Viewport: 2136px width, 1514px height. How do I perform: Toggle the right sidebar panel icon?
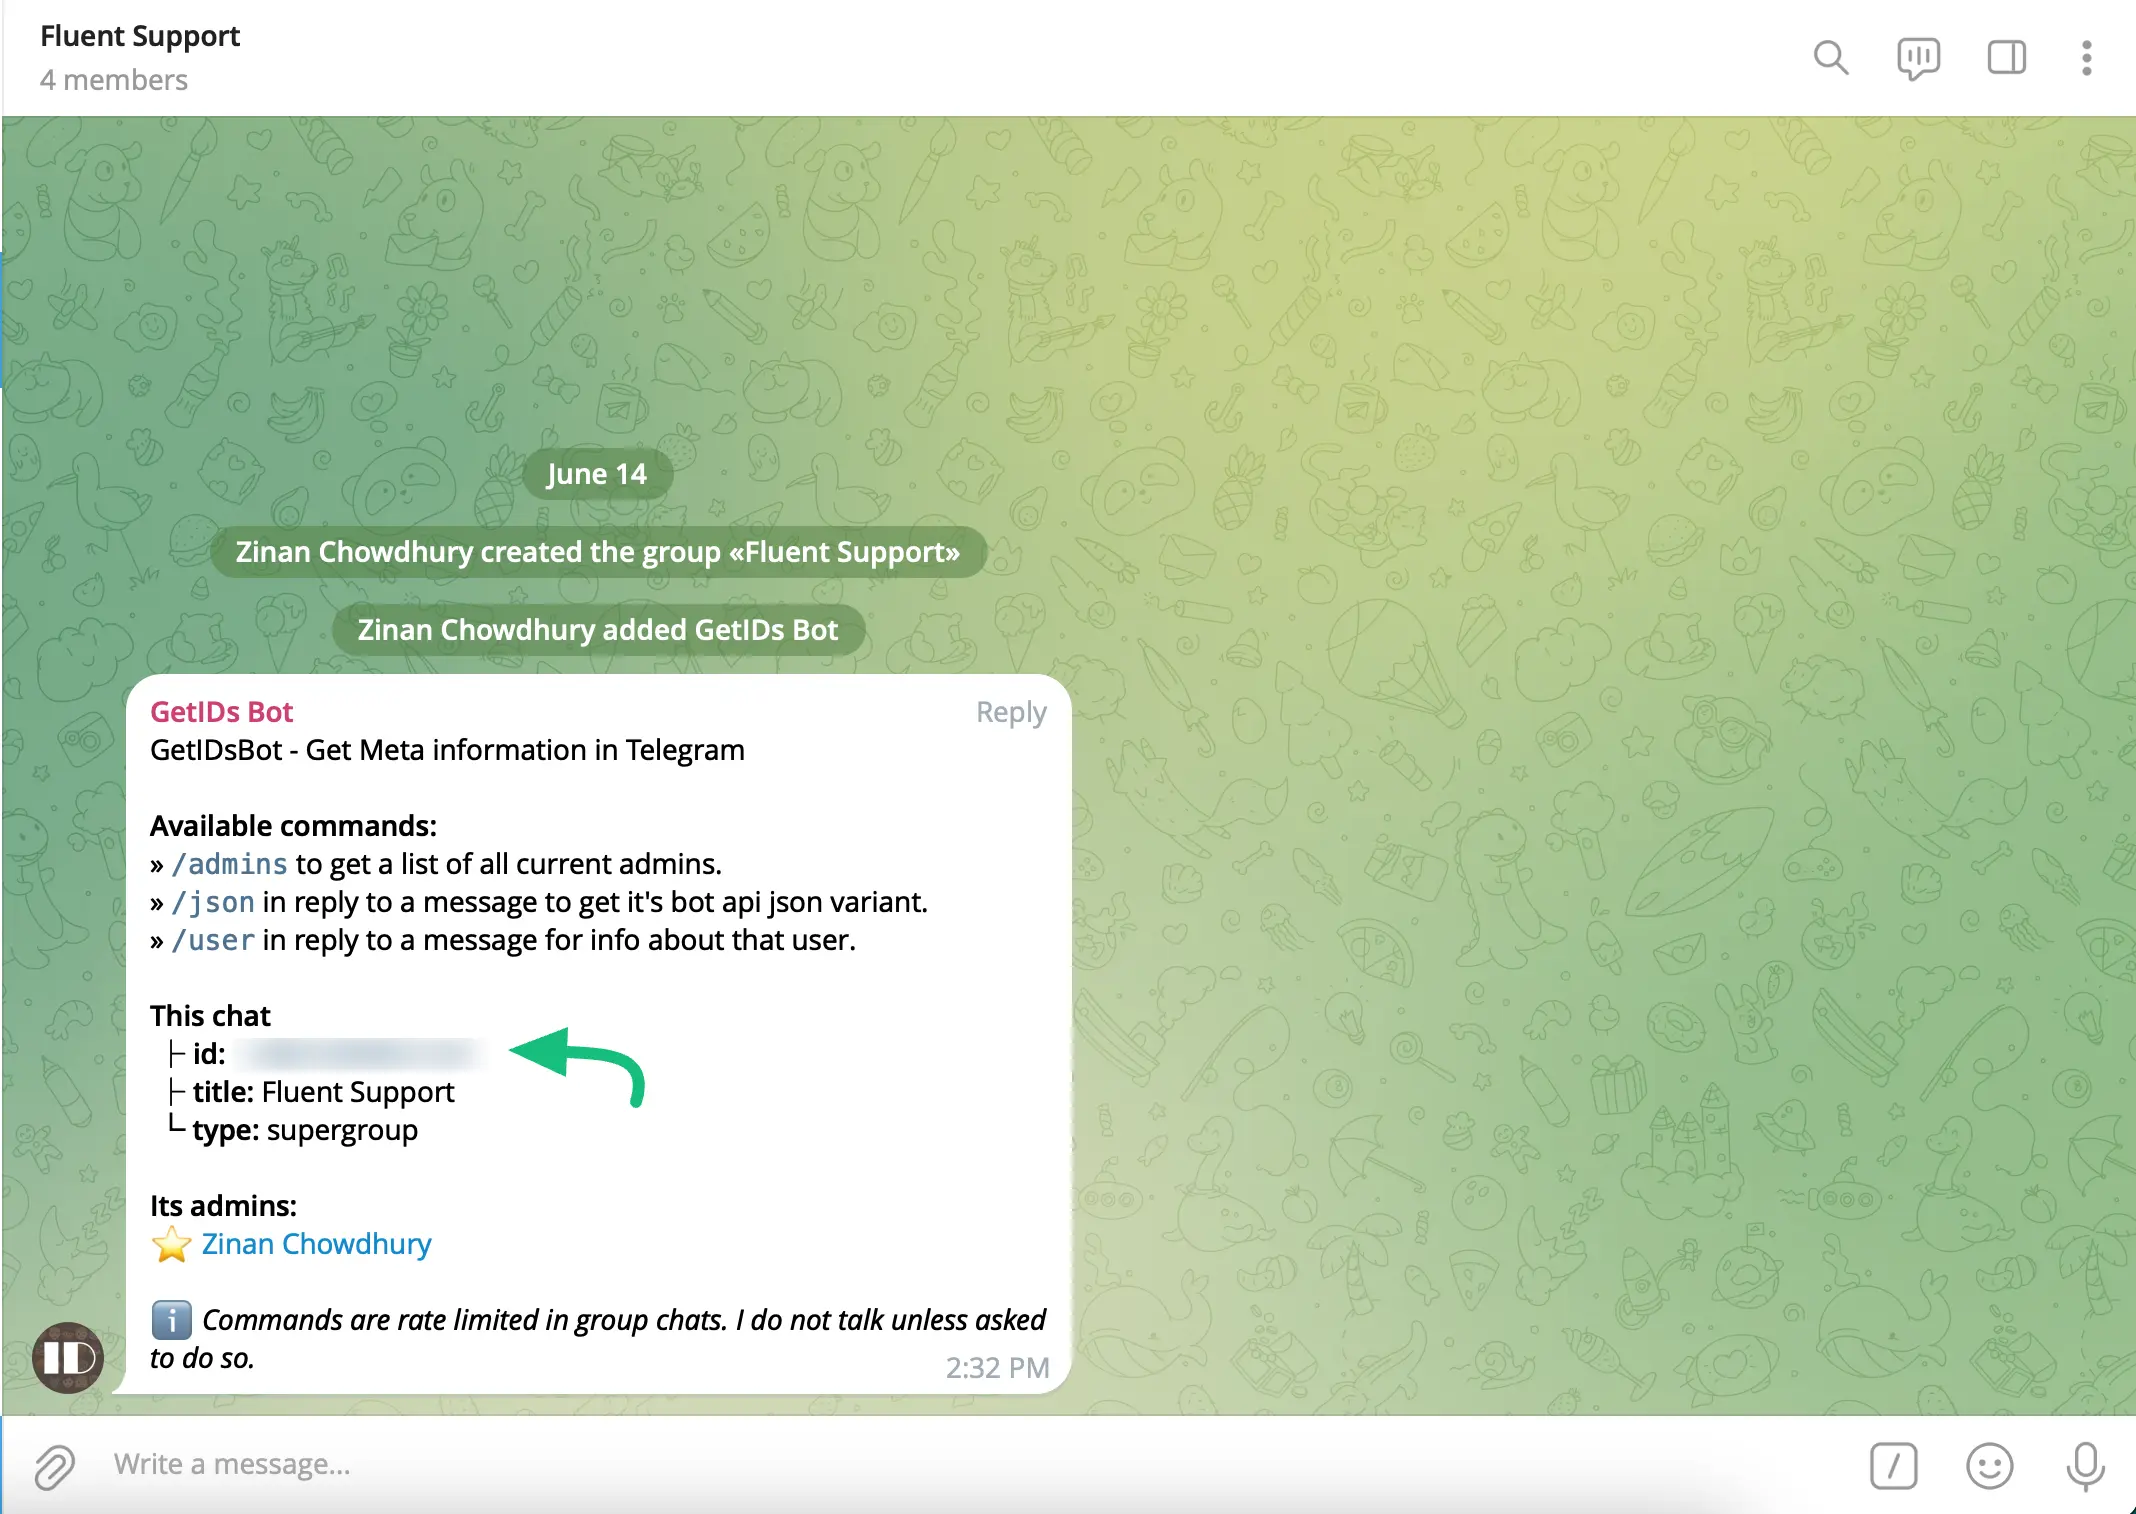tap(2006, 58)
